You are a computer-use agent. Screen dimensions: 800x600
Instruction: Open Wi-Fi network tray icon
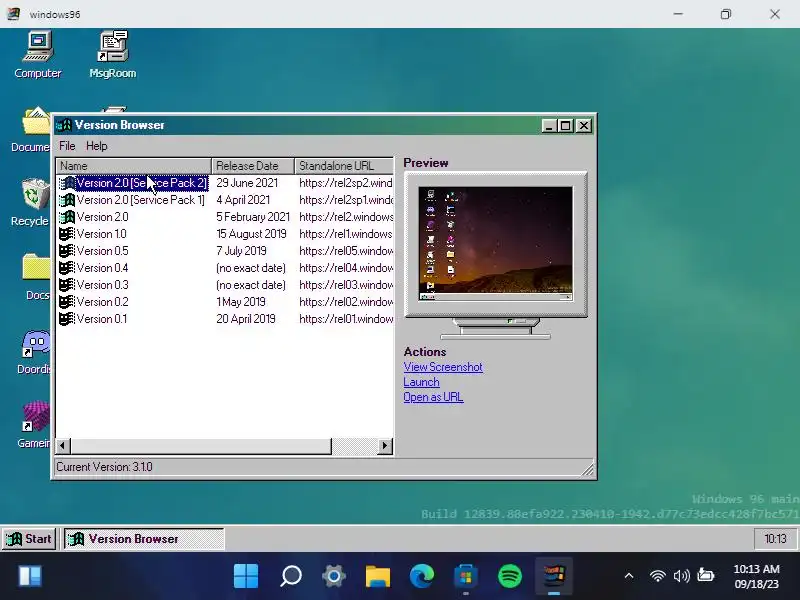point(658,576)
